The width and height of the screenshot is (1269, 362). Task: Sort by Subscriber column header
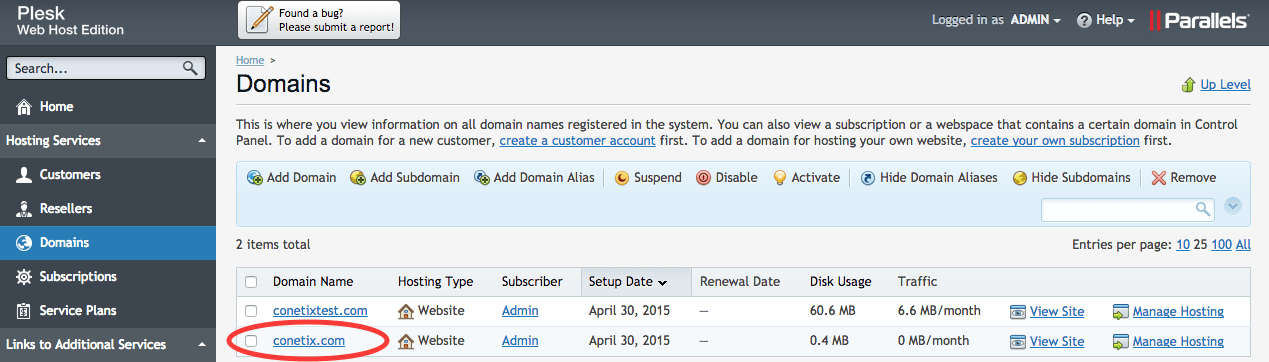point(532,282)
